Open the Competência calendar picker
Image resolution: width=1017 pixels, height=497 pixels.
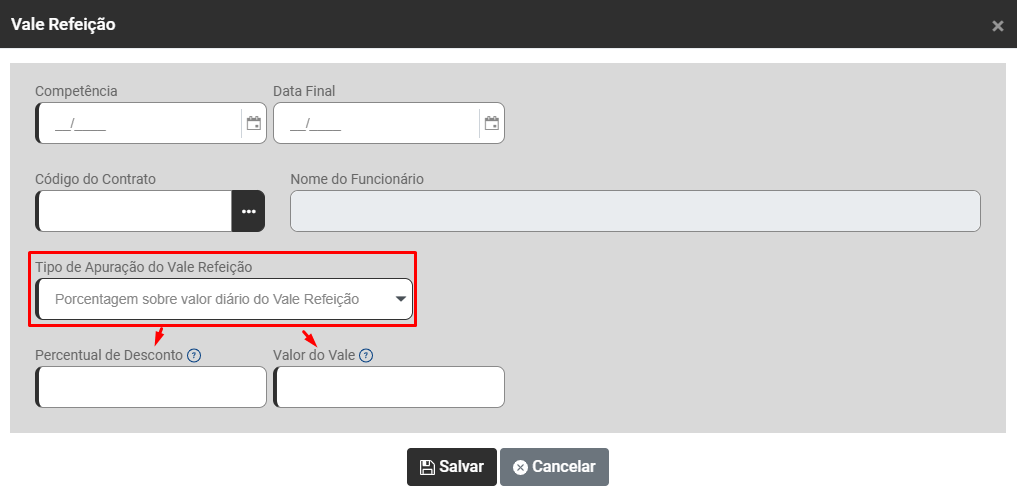click(x=254, y=124)
